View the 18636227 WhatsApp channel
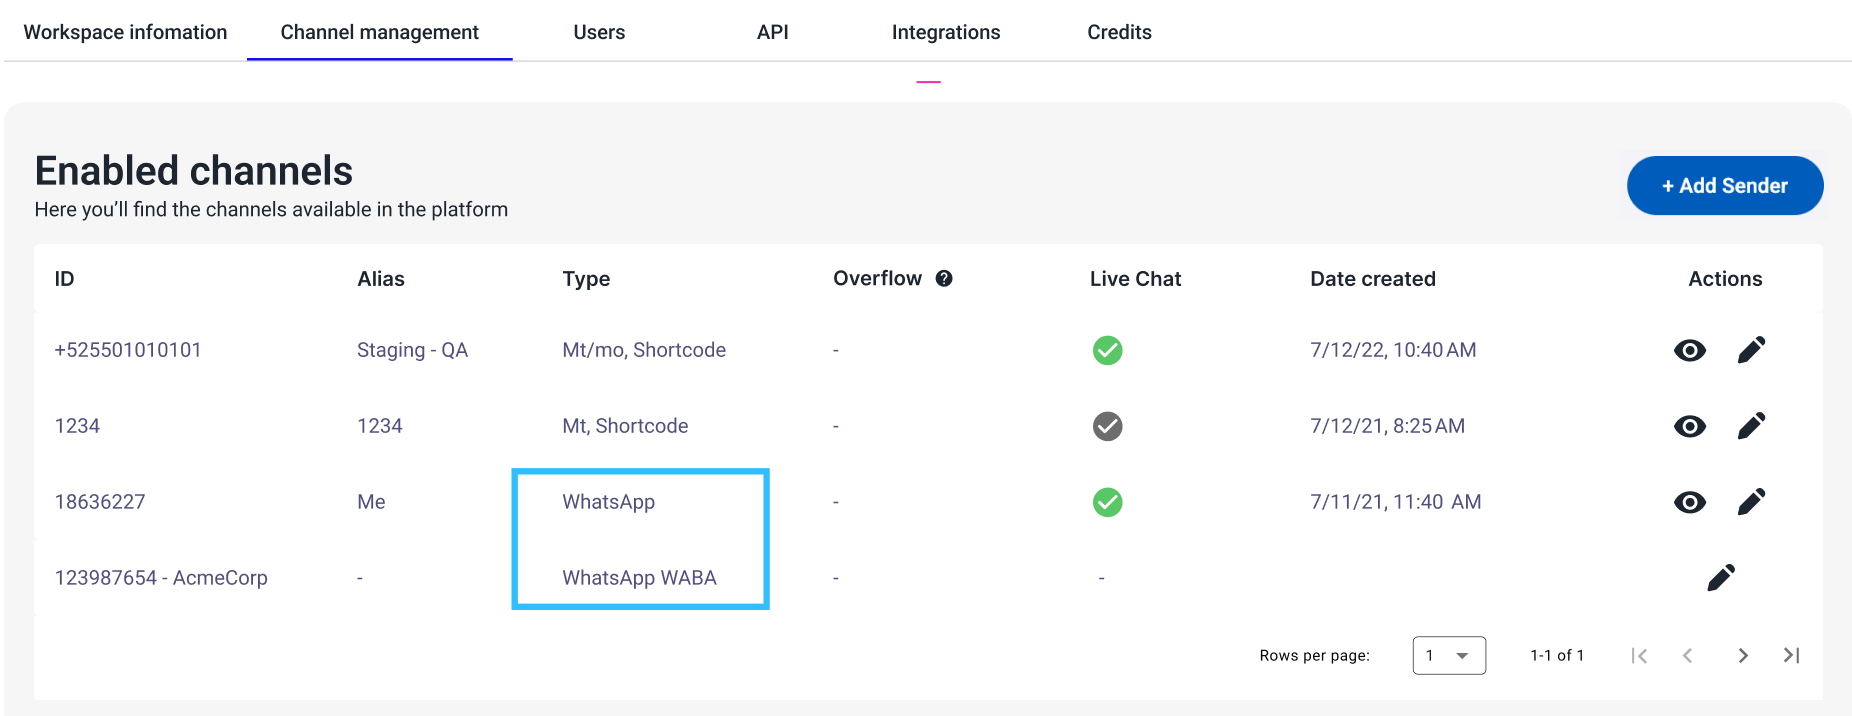The height and width of the screenshot is (716, 1852). (1690, 502)
